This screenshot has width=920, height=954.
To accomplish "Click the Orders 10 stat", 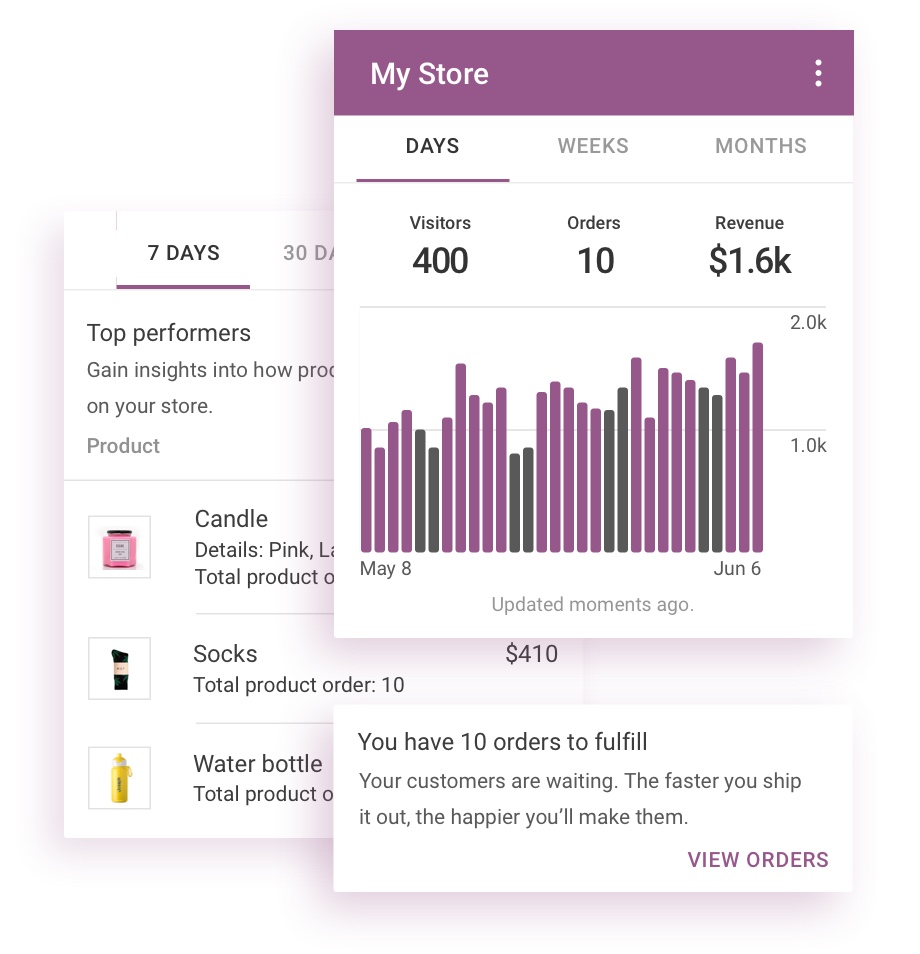I will (594, 246).
